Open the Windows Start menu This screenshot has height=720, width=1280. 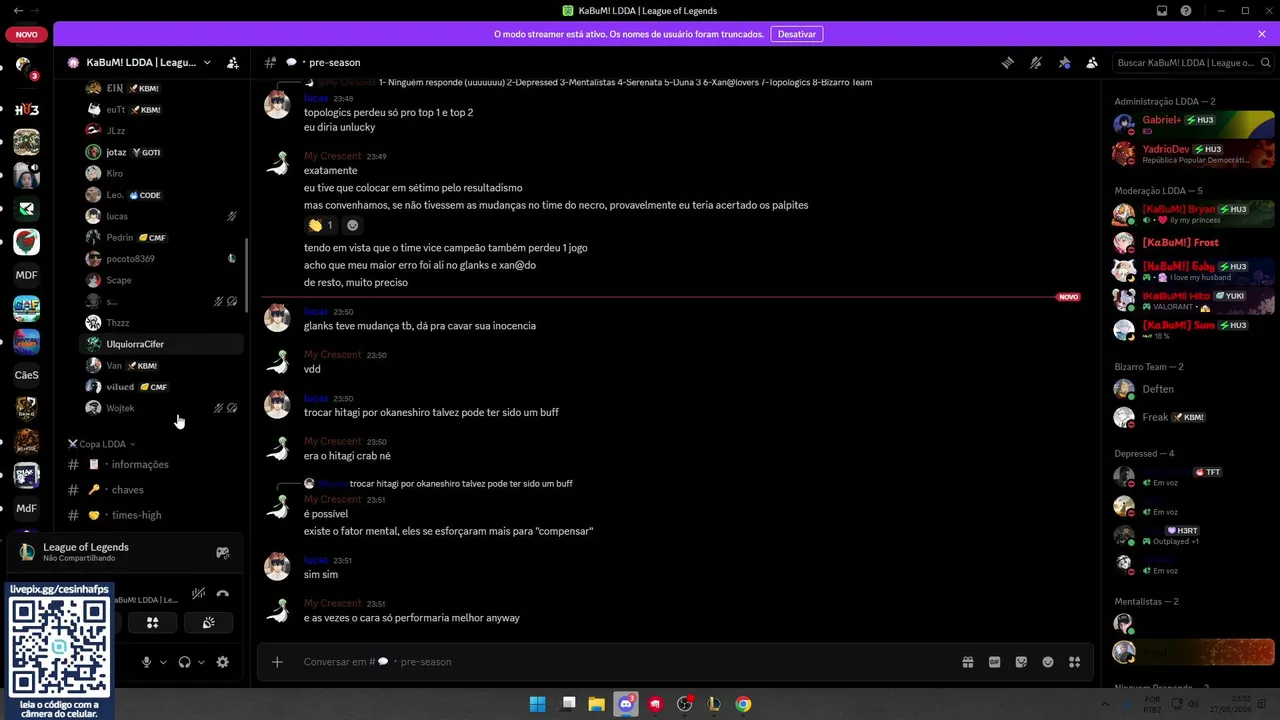tap(537, 704)
